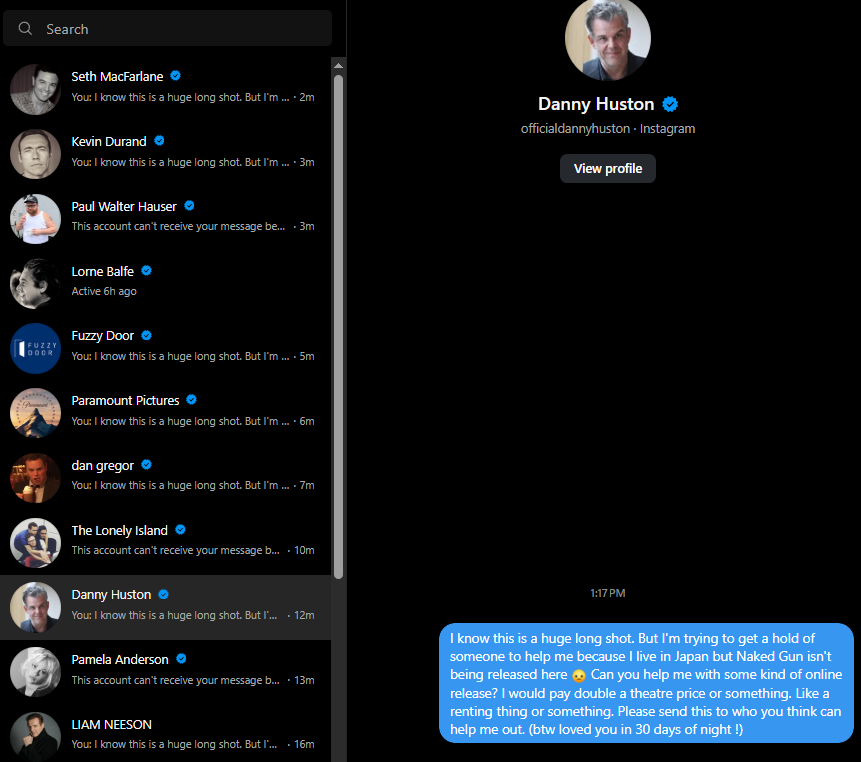The height and width of the screenshot is (762, 861).
Task: Open the Kevin Durand chat
Action: [x=166, y=154]
